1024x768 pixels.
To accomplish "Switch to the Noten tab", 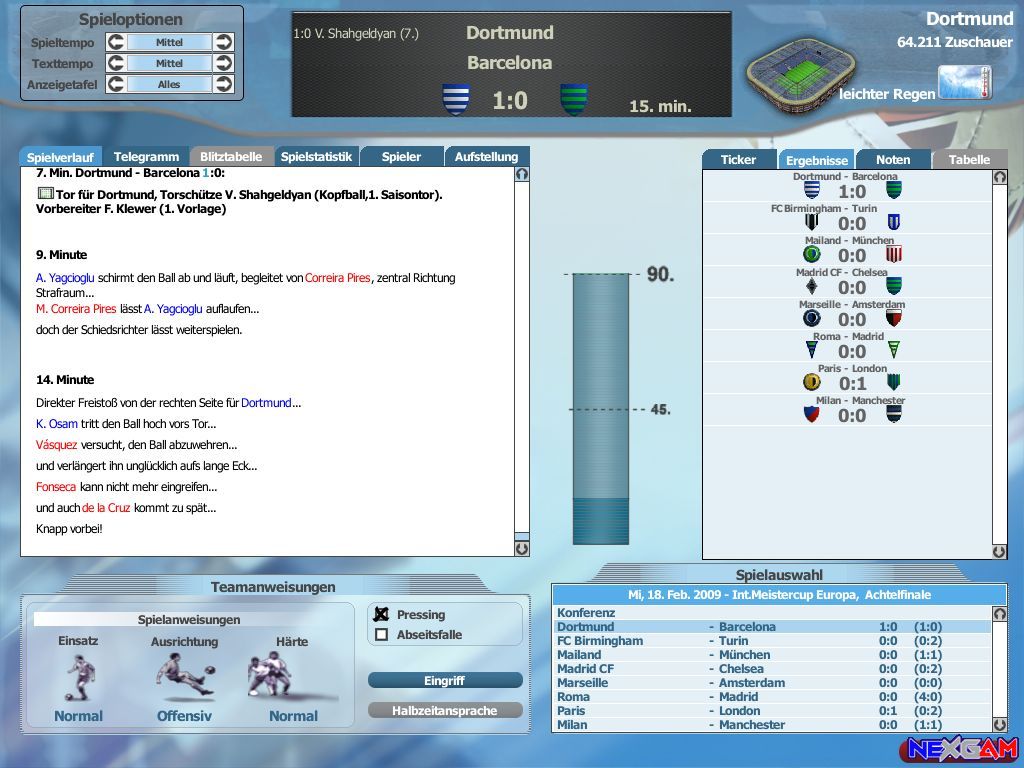I will click(x=893, y=159).
